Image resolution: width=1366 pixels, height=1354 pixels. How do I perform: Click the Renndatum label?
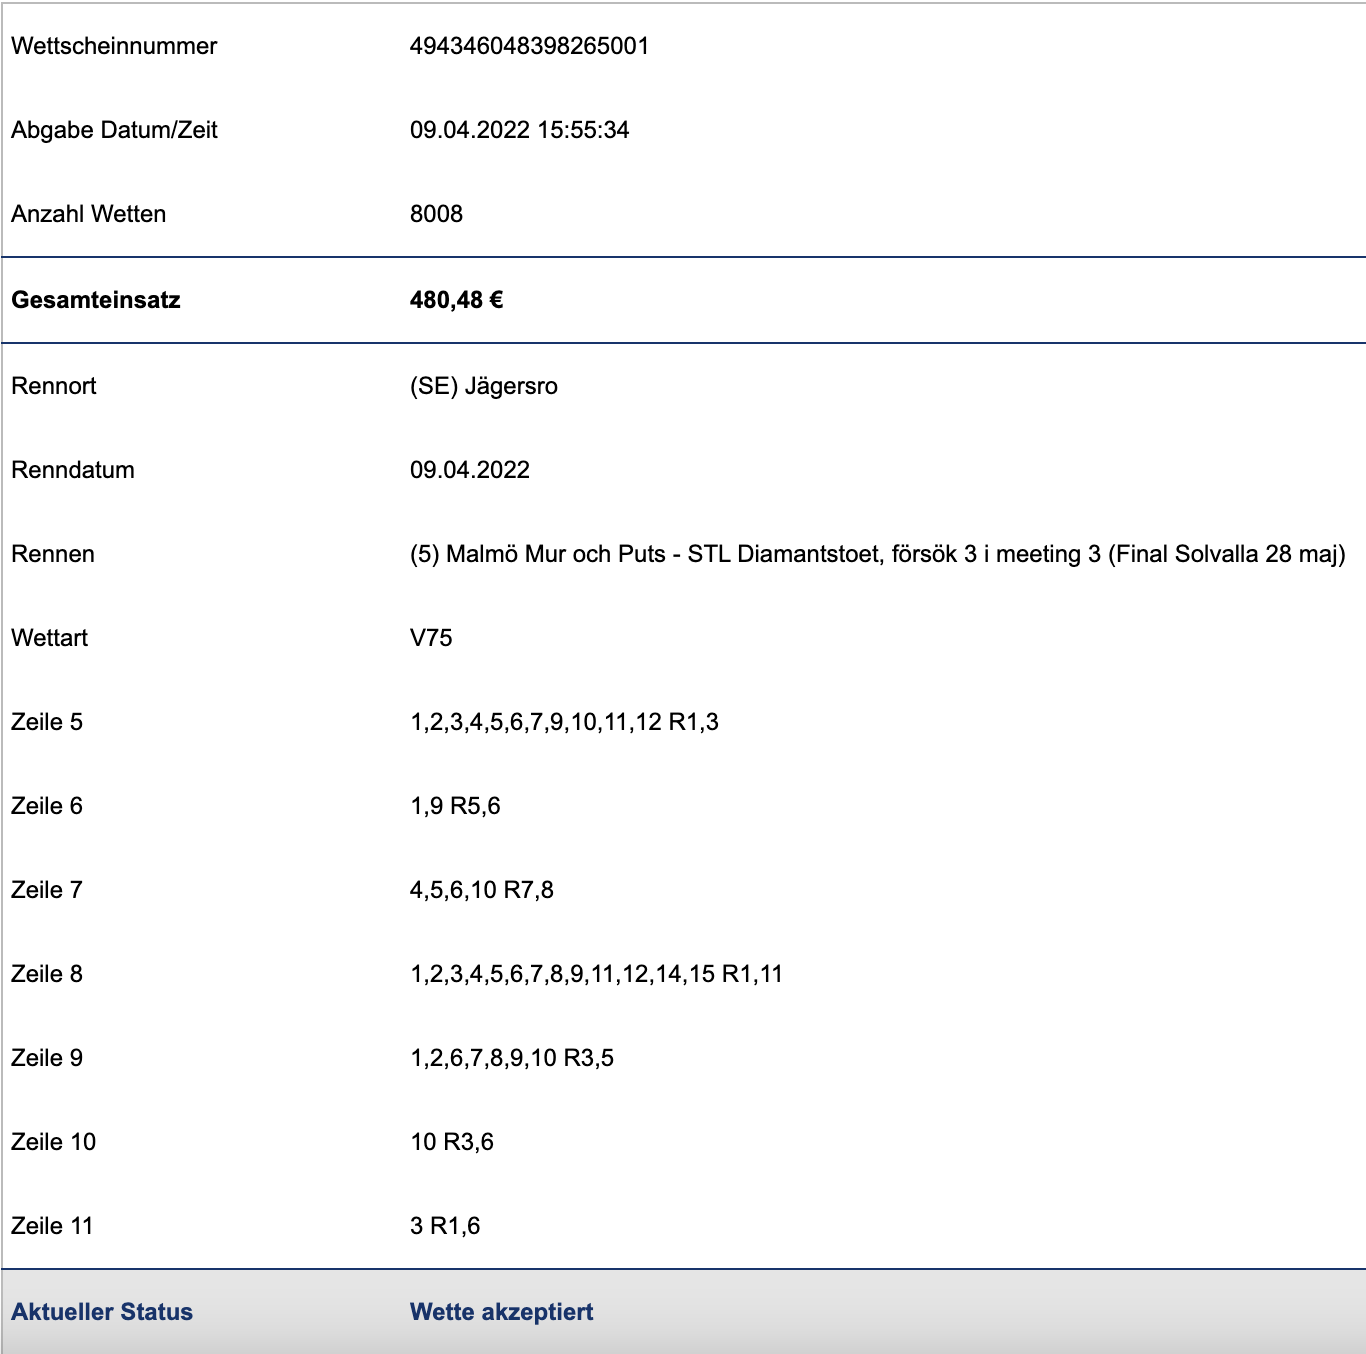pyautogui.click(x=73, y=470)
